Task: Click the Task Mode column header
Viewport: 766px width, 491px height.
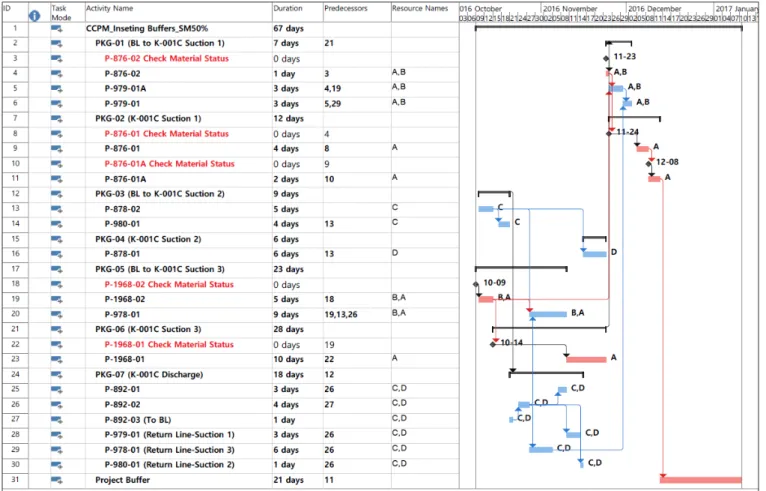Action: coord(62,13)
